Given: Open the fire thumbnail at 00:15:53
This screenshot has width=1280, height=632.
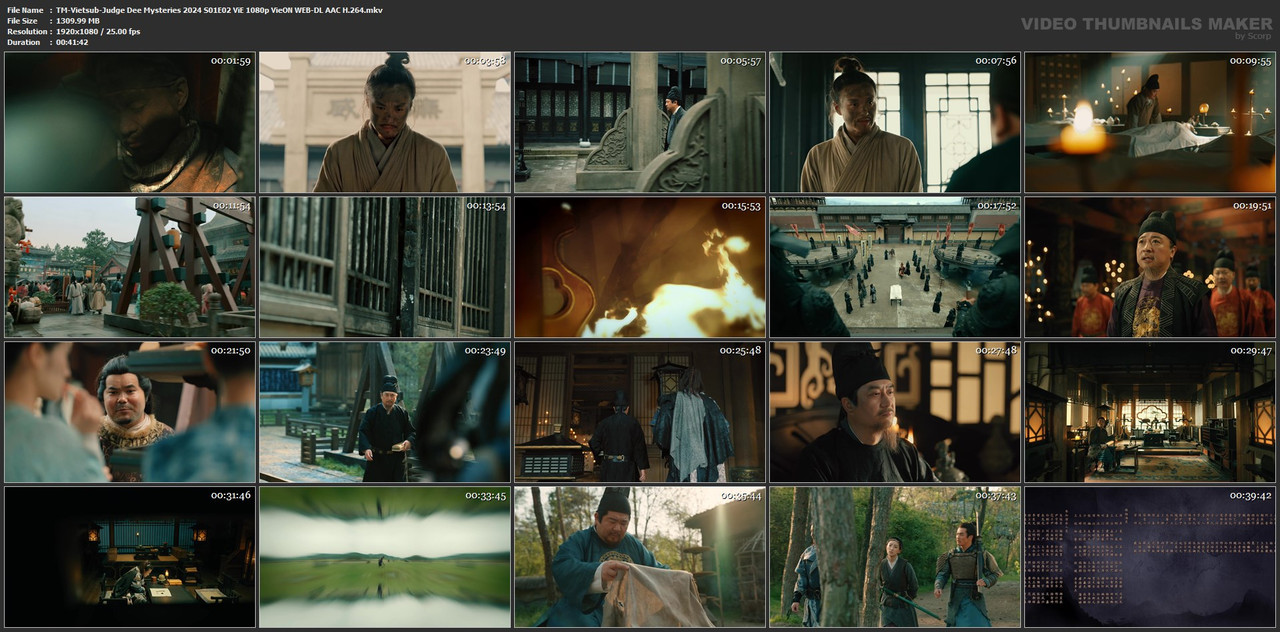Looking at the screenshot, I should point(640,267).
